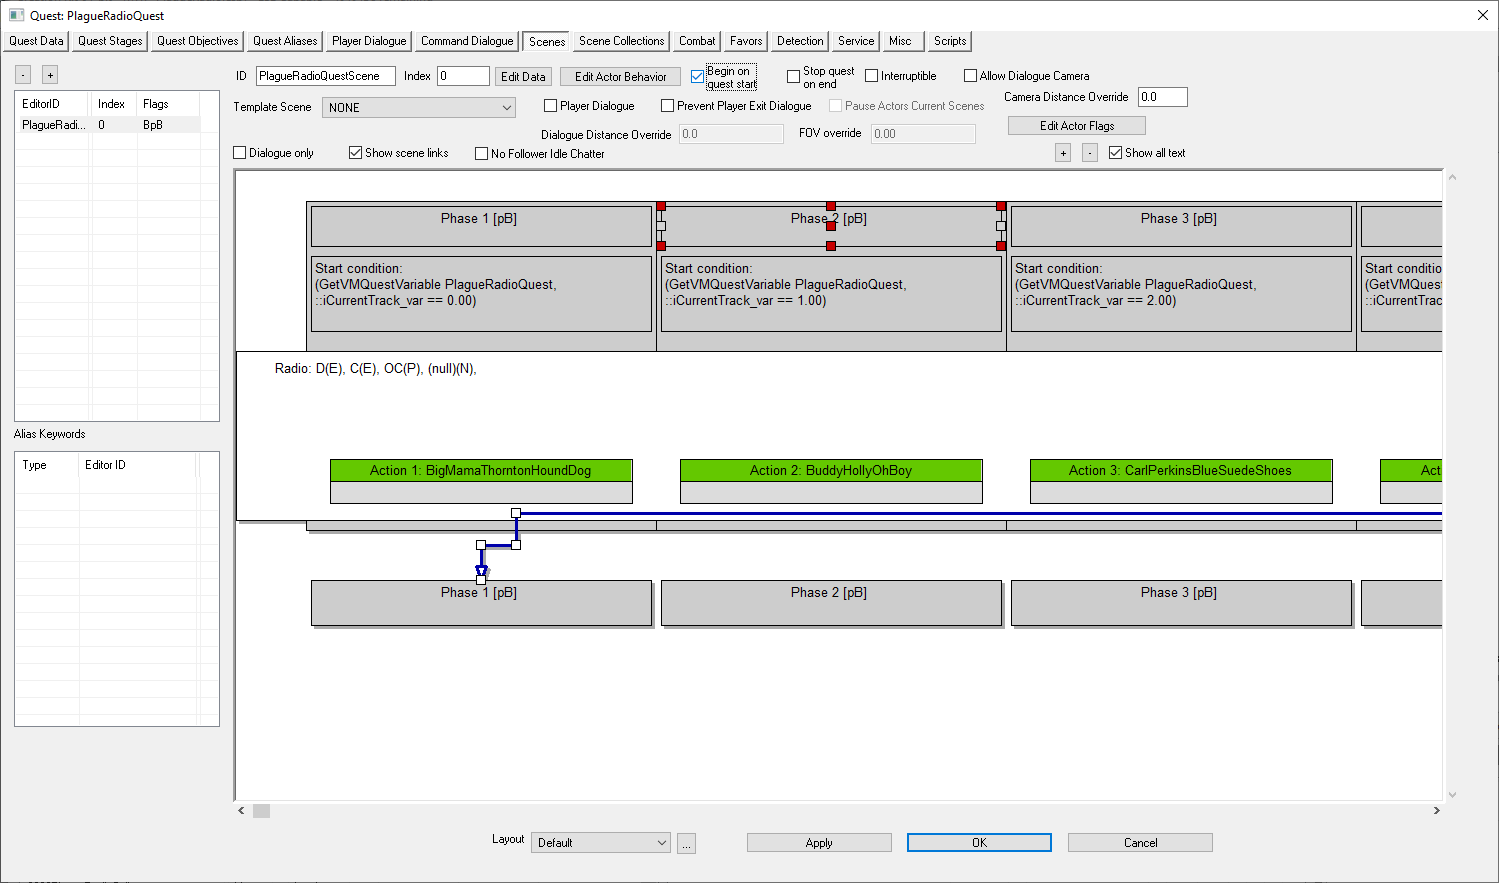Open the Favors tab
Screen dimensions: 1499x883
[746, 41]
